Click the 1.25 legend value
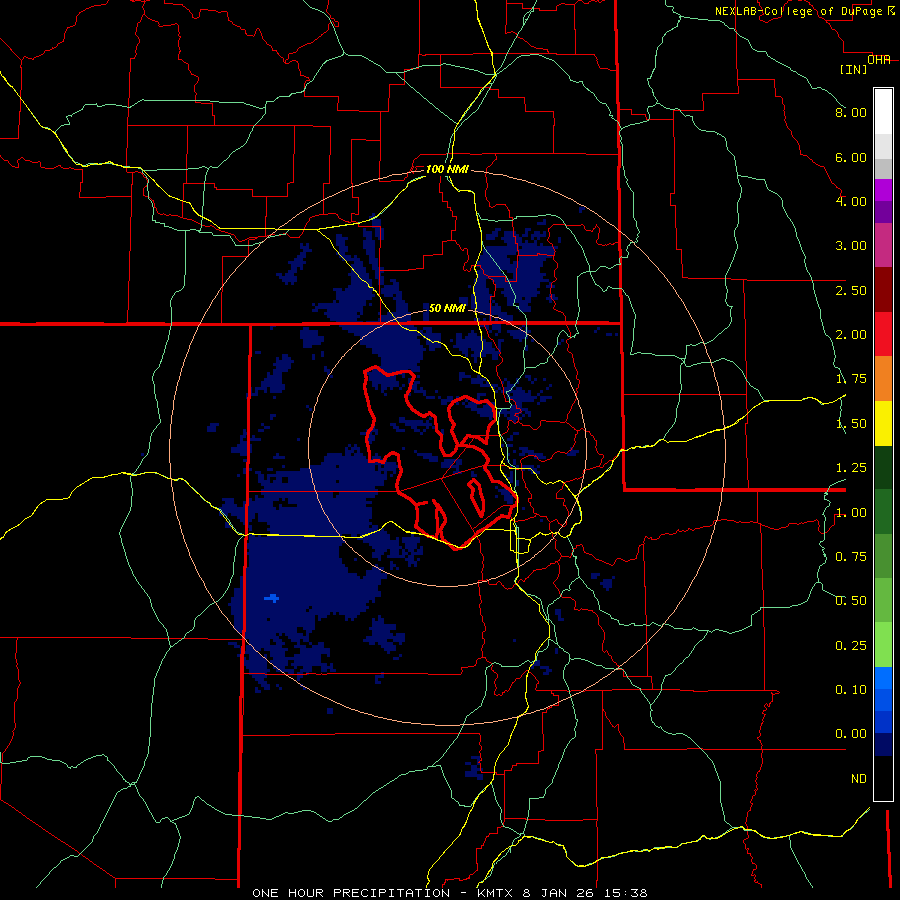 click(851, 468)
